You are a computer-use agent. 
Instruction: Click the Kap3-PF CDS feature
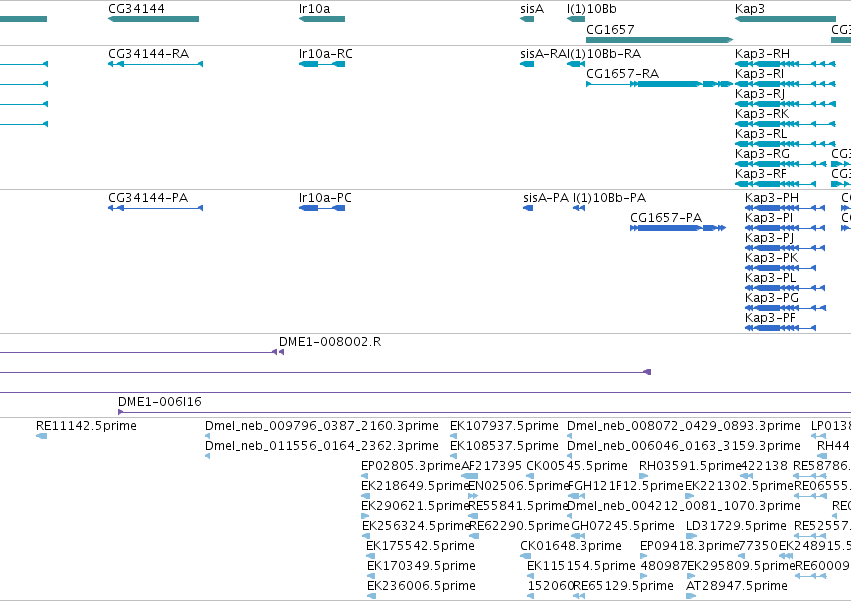click(x=780, y=328)
